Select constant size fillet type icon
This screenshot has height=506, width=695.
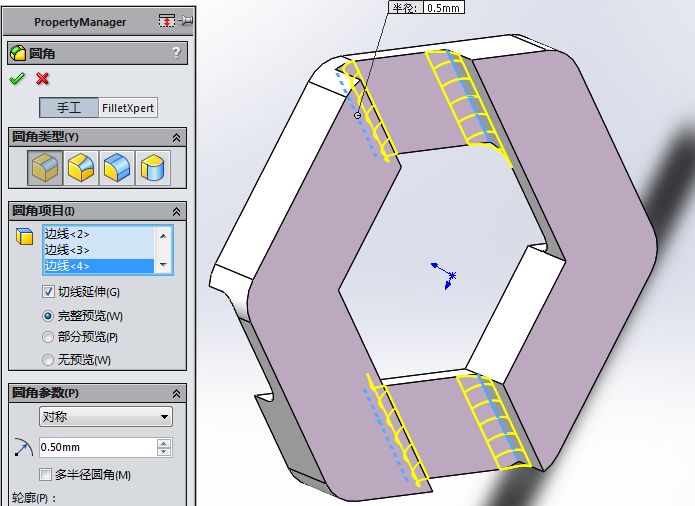coord(45,167)
